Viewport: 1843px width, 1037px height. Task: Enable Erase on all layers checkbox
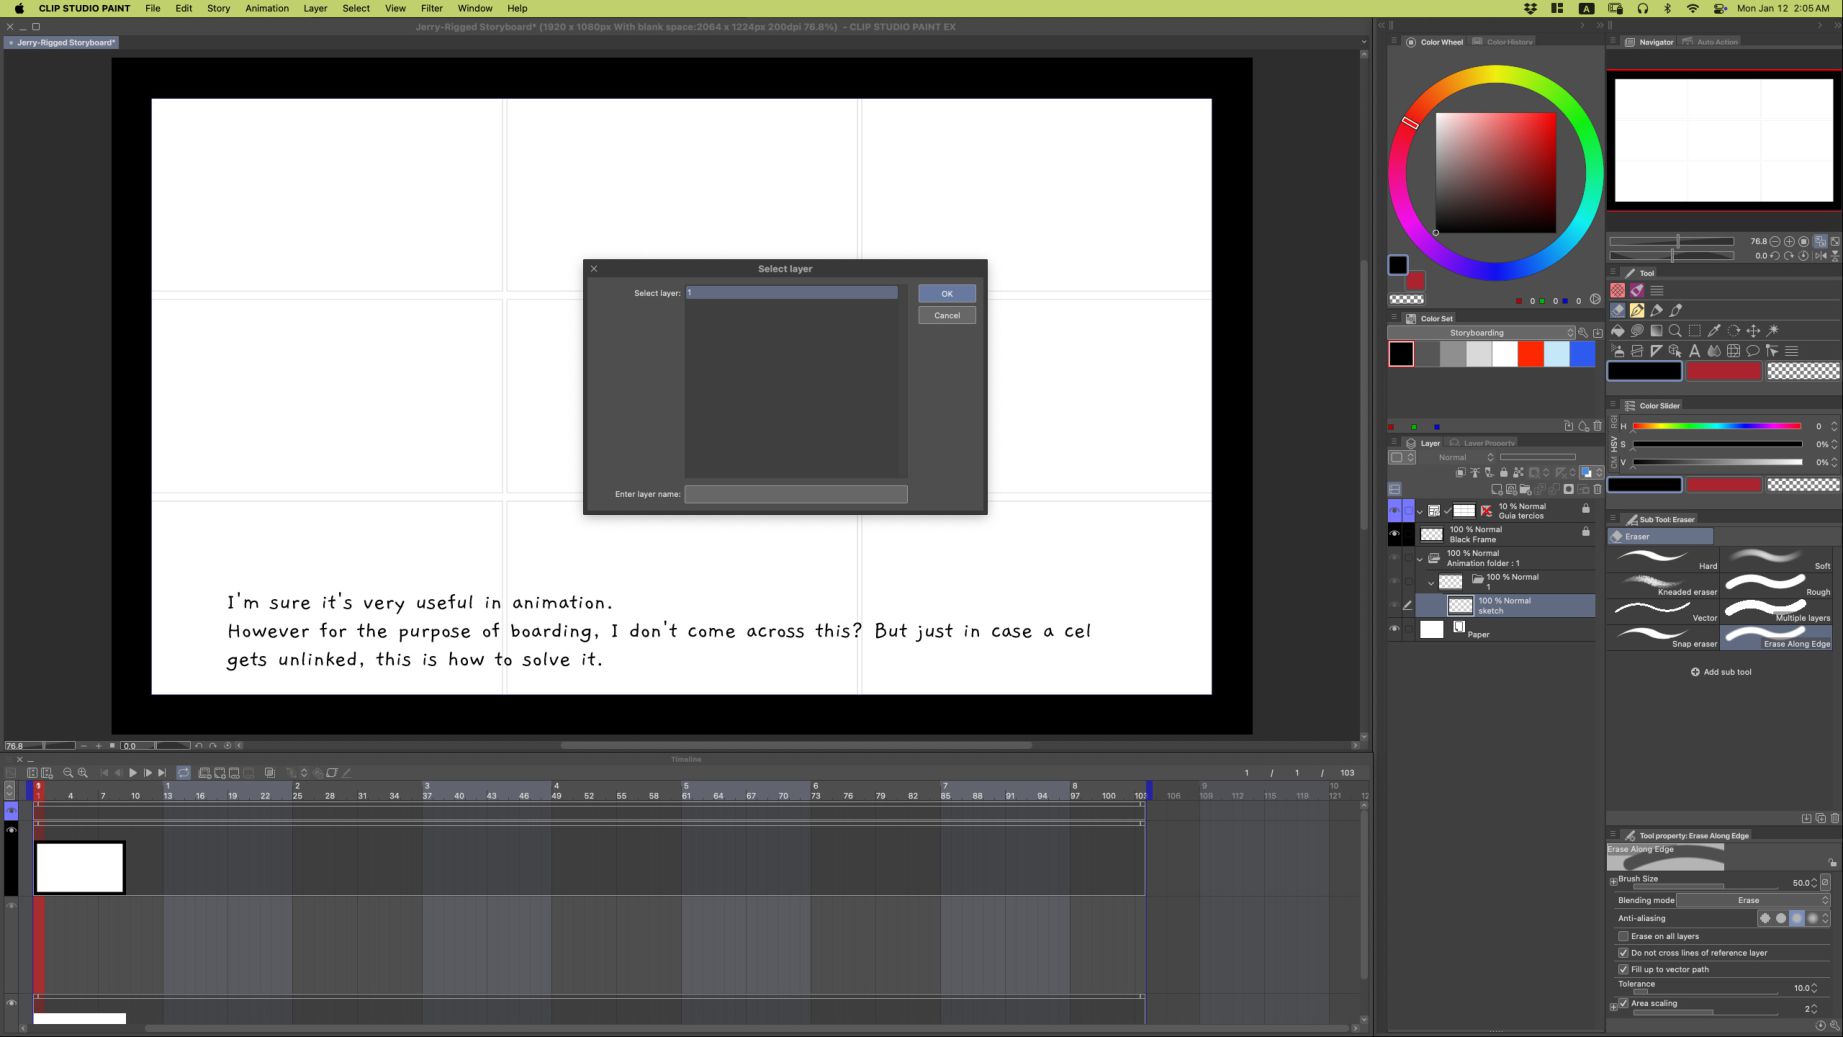[1623, 936]
